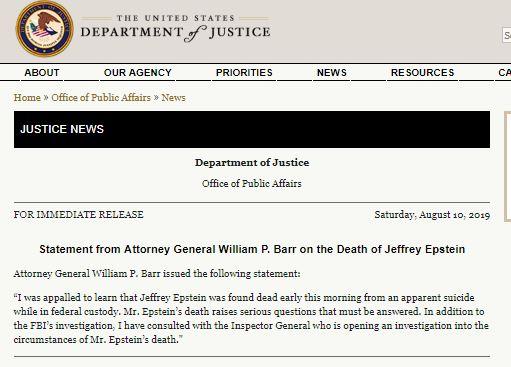Open the RESOURCES menu
The image size is (511, 367).
click(x=422, y=72)
